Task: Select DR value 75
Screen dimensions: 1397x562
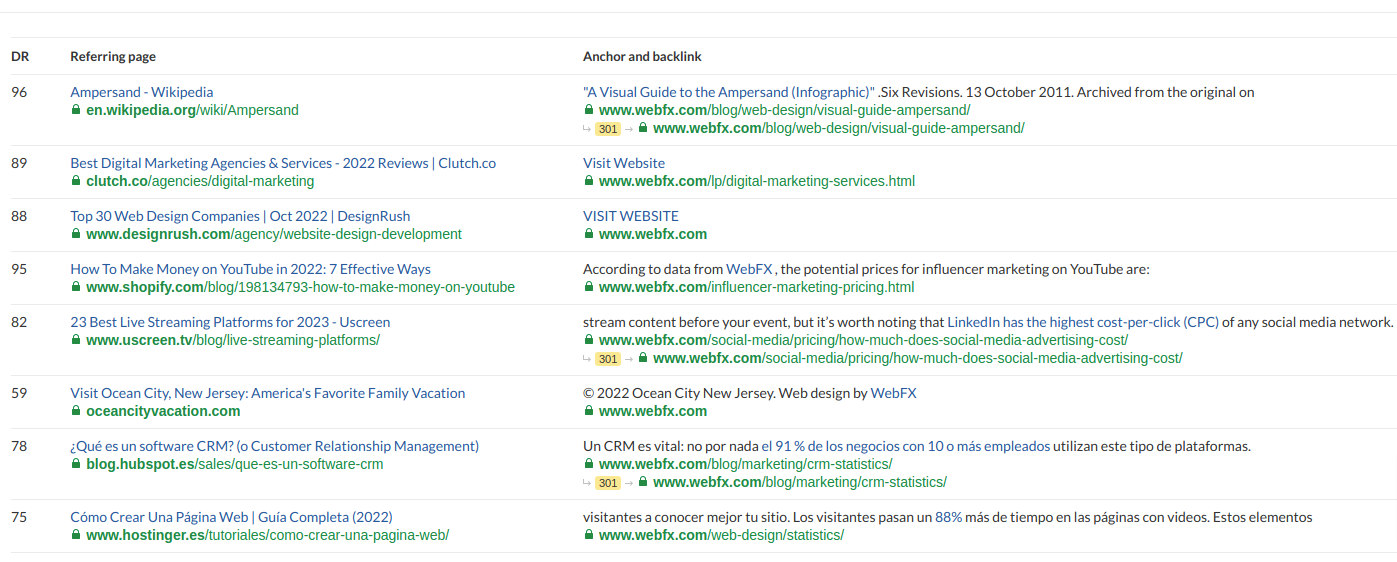Action: pos(19,517)
